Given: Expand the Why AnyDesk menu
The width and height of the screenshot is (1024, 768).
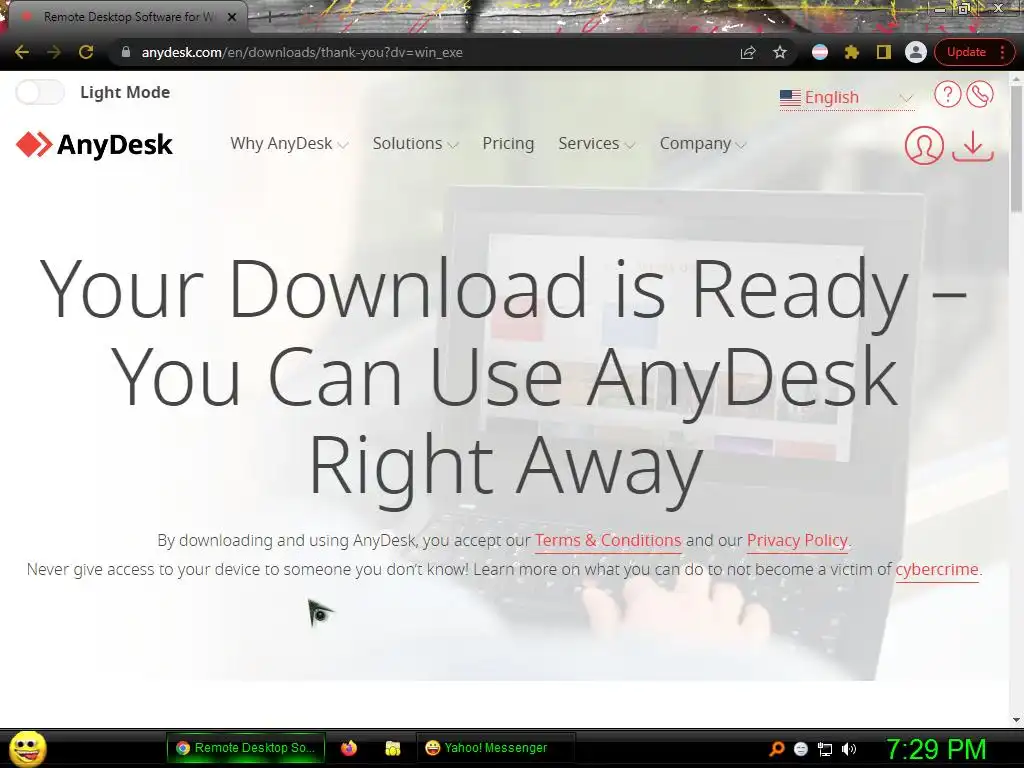Looking at the screenshot, I should (x=289, y=144).
